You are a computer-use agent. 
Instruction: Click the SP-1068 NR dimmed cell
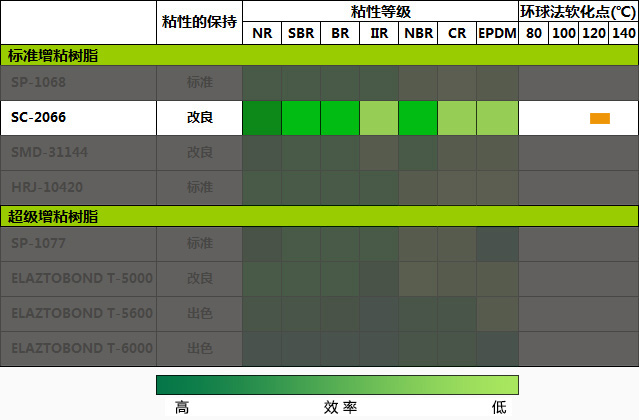point(262,83)
